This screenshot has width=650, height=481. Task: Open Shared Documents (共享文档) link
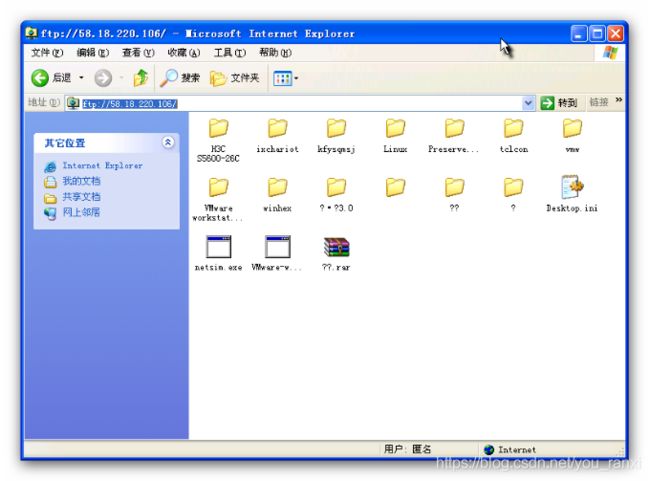coord(81,197)
